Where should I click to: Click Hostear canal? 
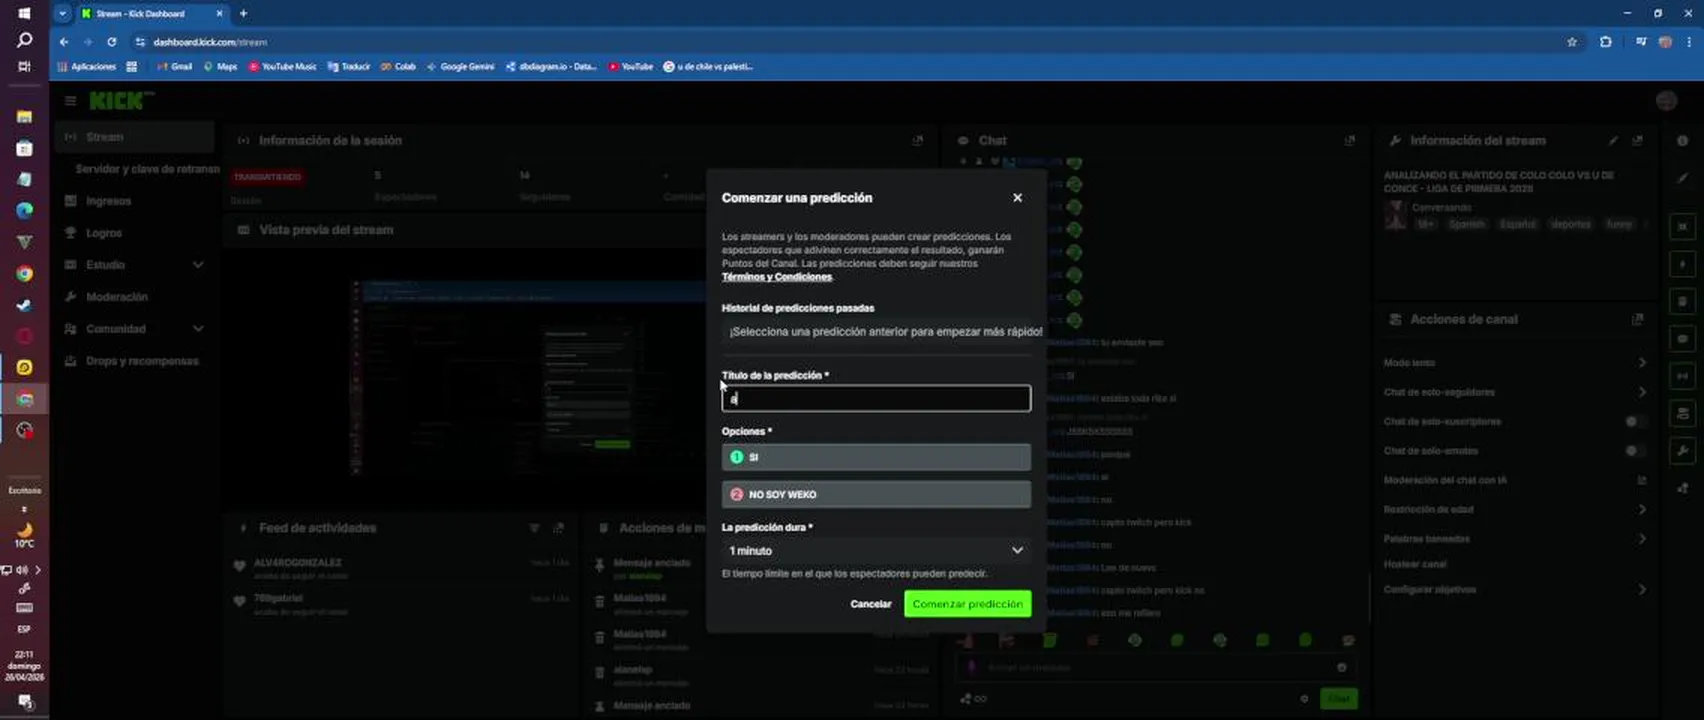click(x=1415, y=564)
